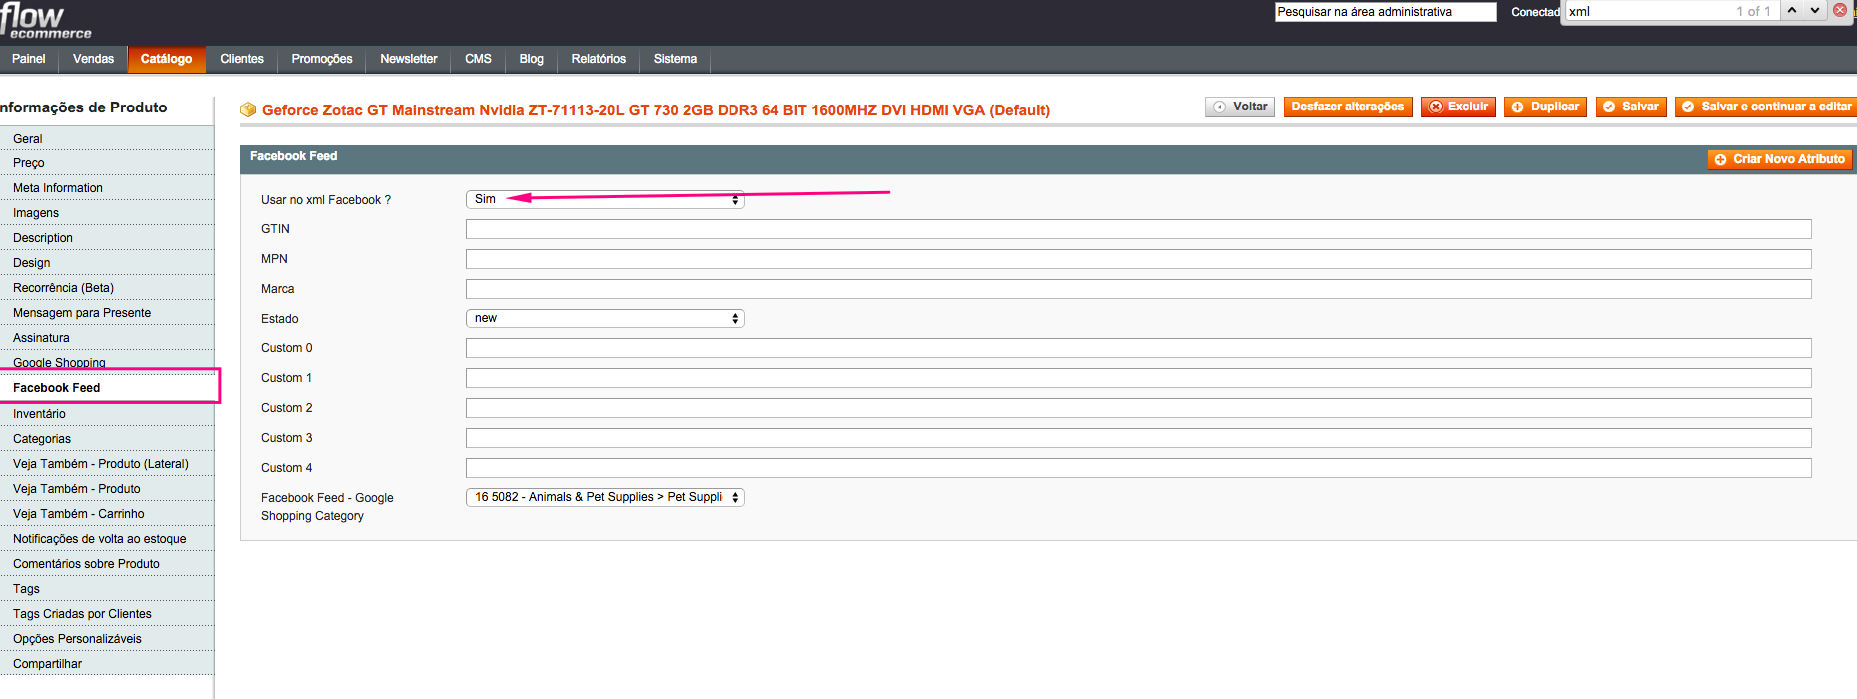
Task: Click the Custom 4 input field
Action: tap(1138, 468)
